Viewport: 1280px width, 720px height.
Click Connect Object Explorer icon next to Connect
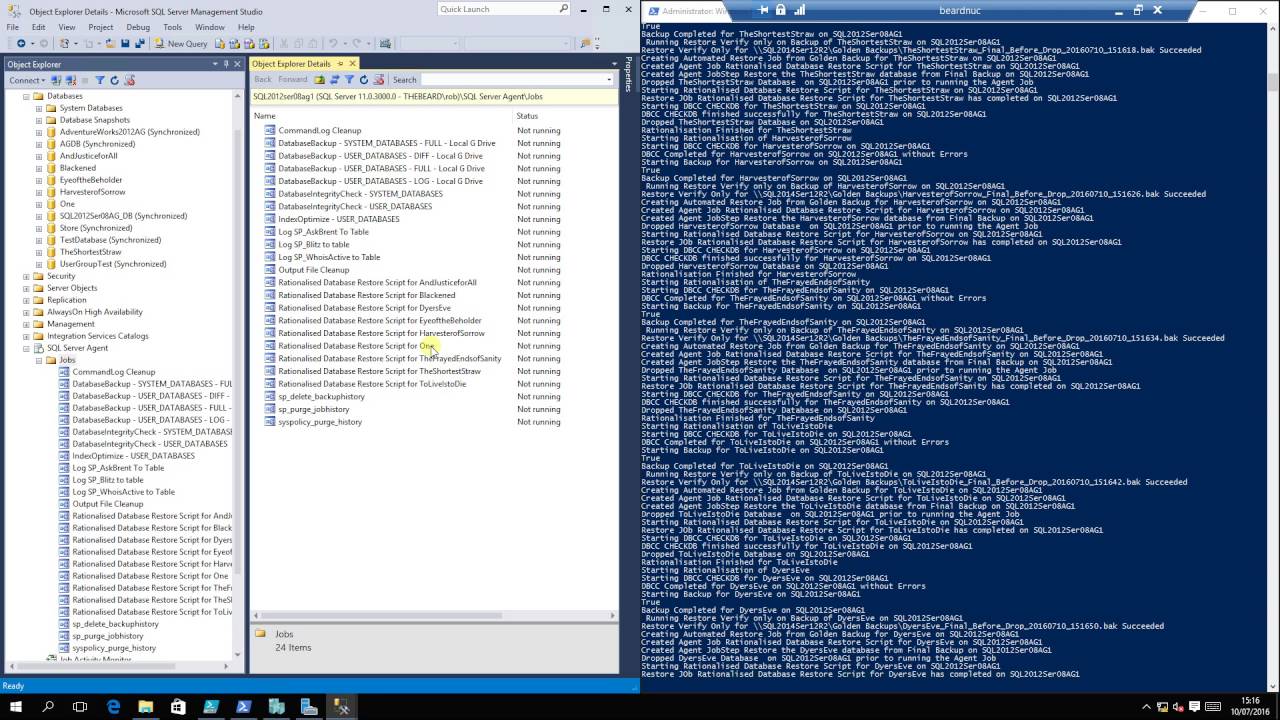tap(57, 80)
